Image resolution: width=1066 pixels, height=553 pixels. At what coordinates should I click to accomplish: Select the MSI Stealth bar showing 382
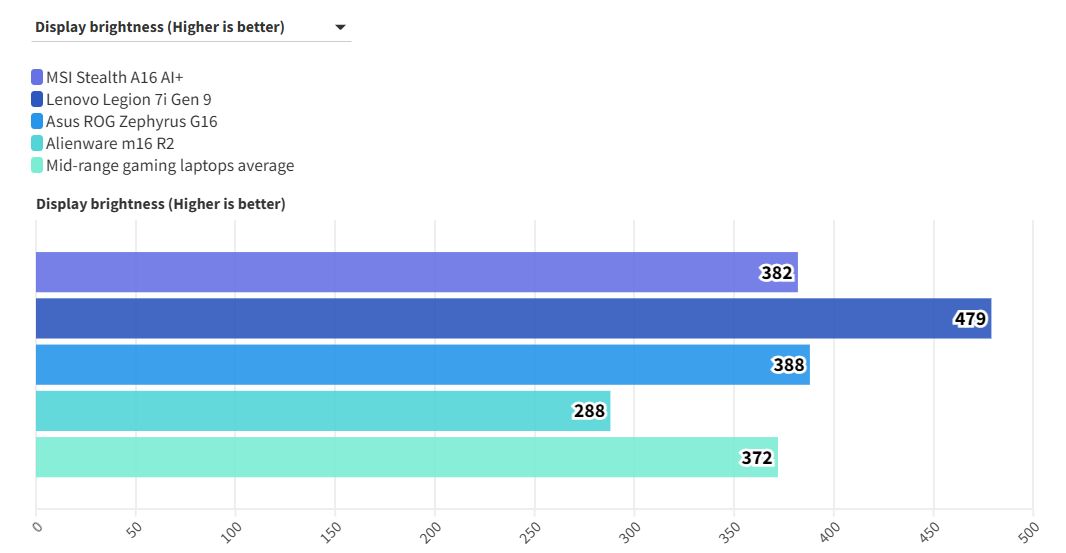pyautogui.click(x=400, y=272)
